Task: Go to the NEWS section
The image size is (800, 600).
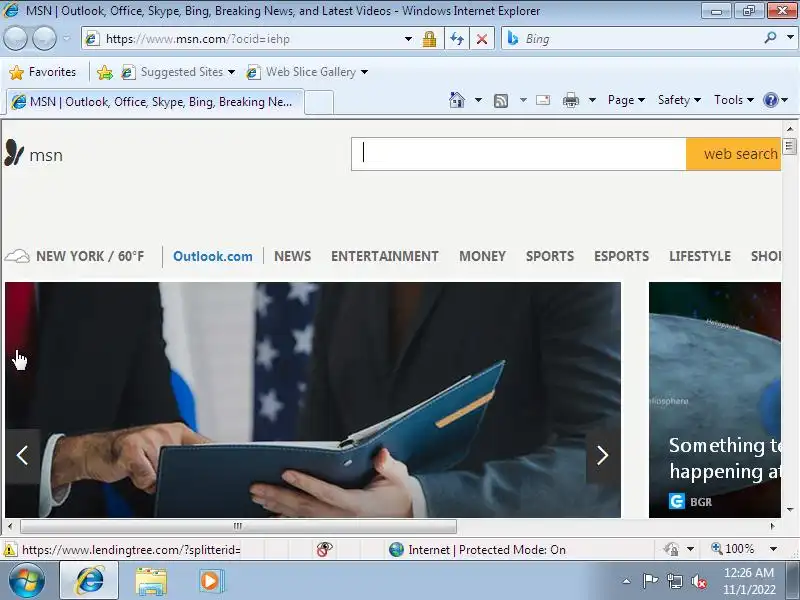Action: point(292,256)
